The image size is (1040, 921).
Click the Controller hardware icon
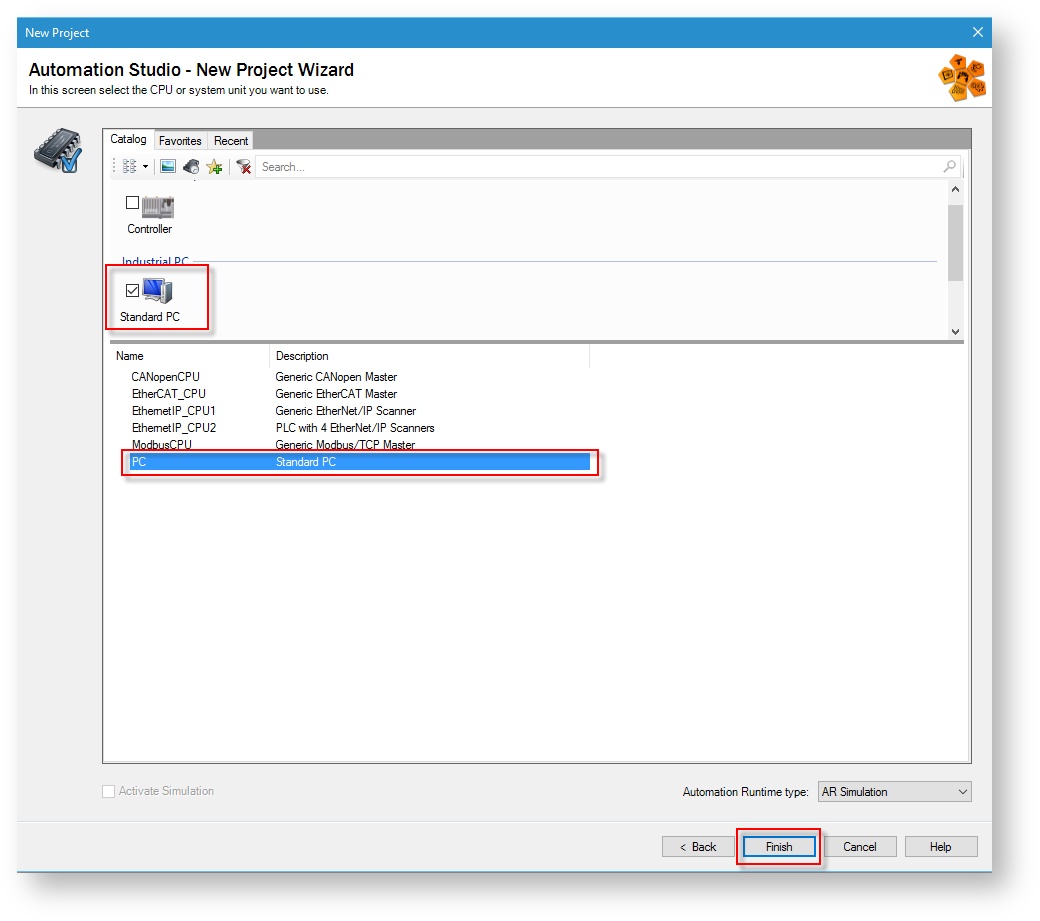[x=158, y=206]
